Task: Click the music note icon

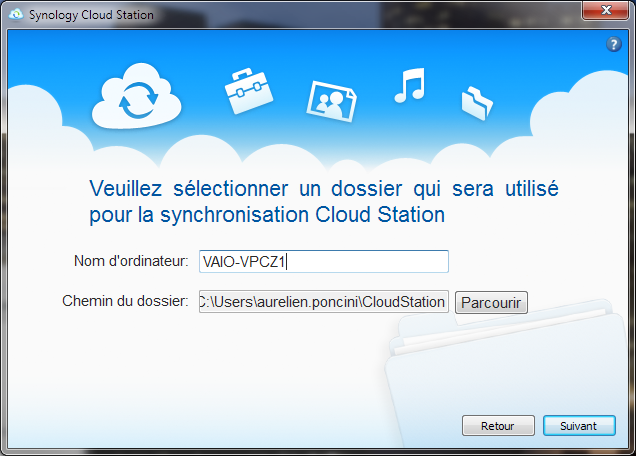Action: tap(408, 85)
